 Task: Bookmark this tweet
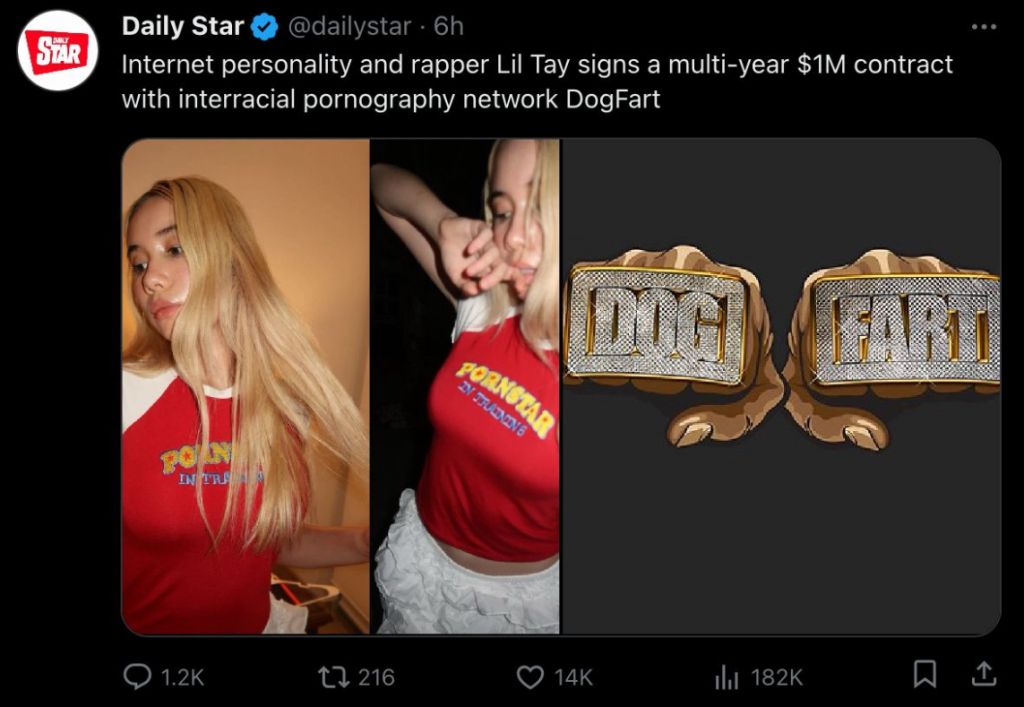924,674
